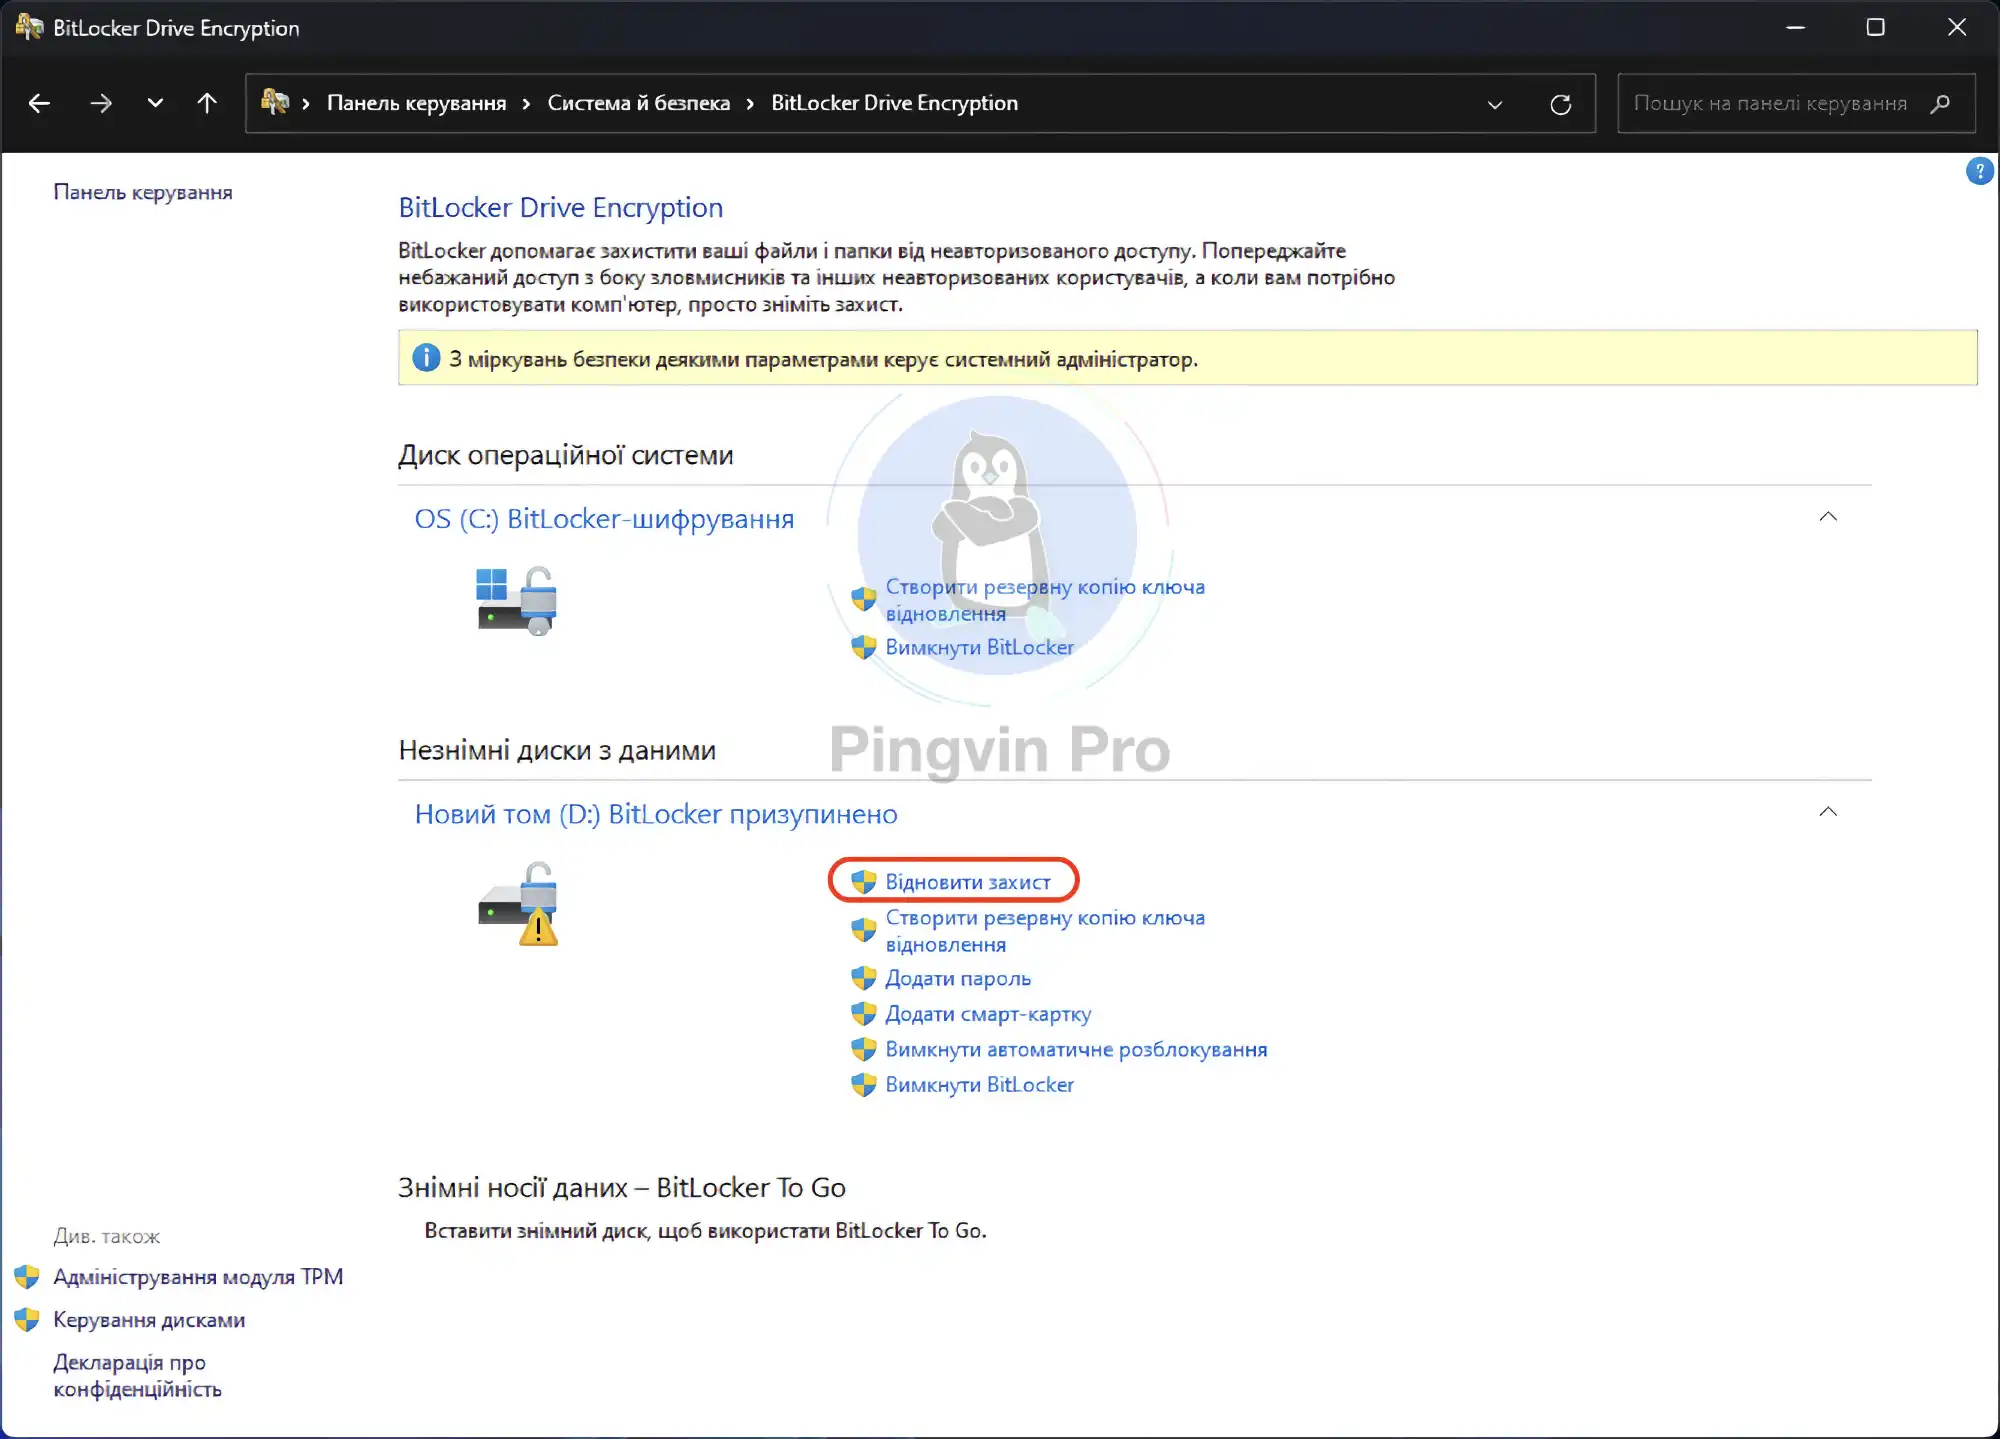Screen dimensions: 2000x1439
Task: Click the Control Panel icon in address bar
Action: (x=275, y=102)
